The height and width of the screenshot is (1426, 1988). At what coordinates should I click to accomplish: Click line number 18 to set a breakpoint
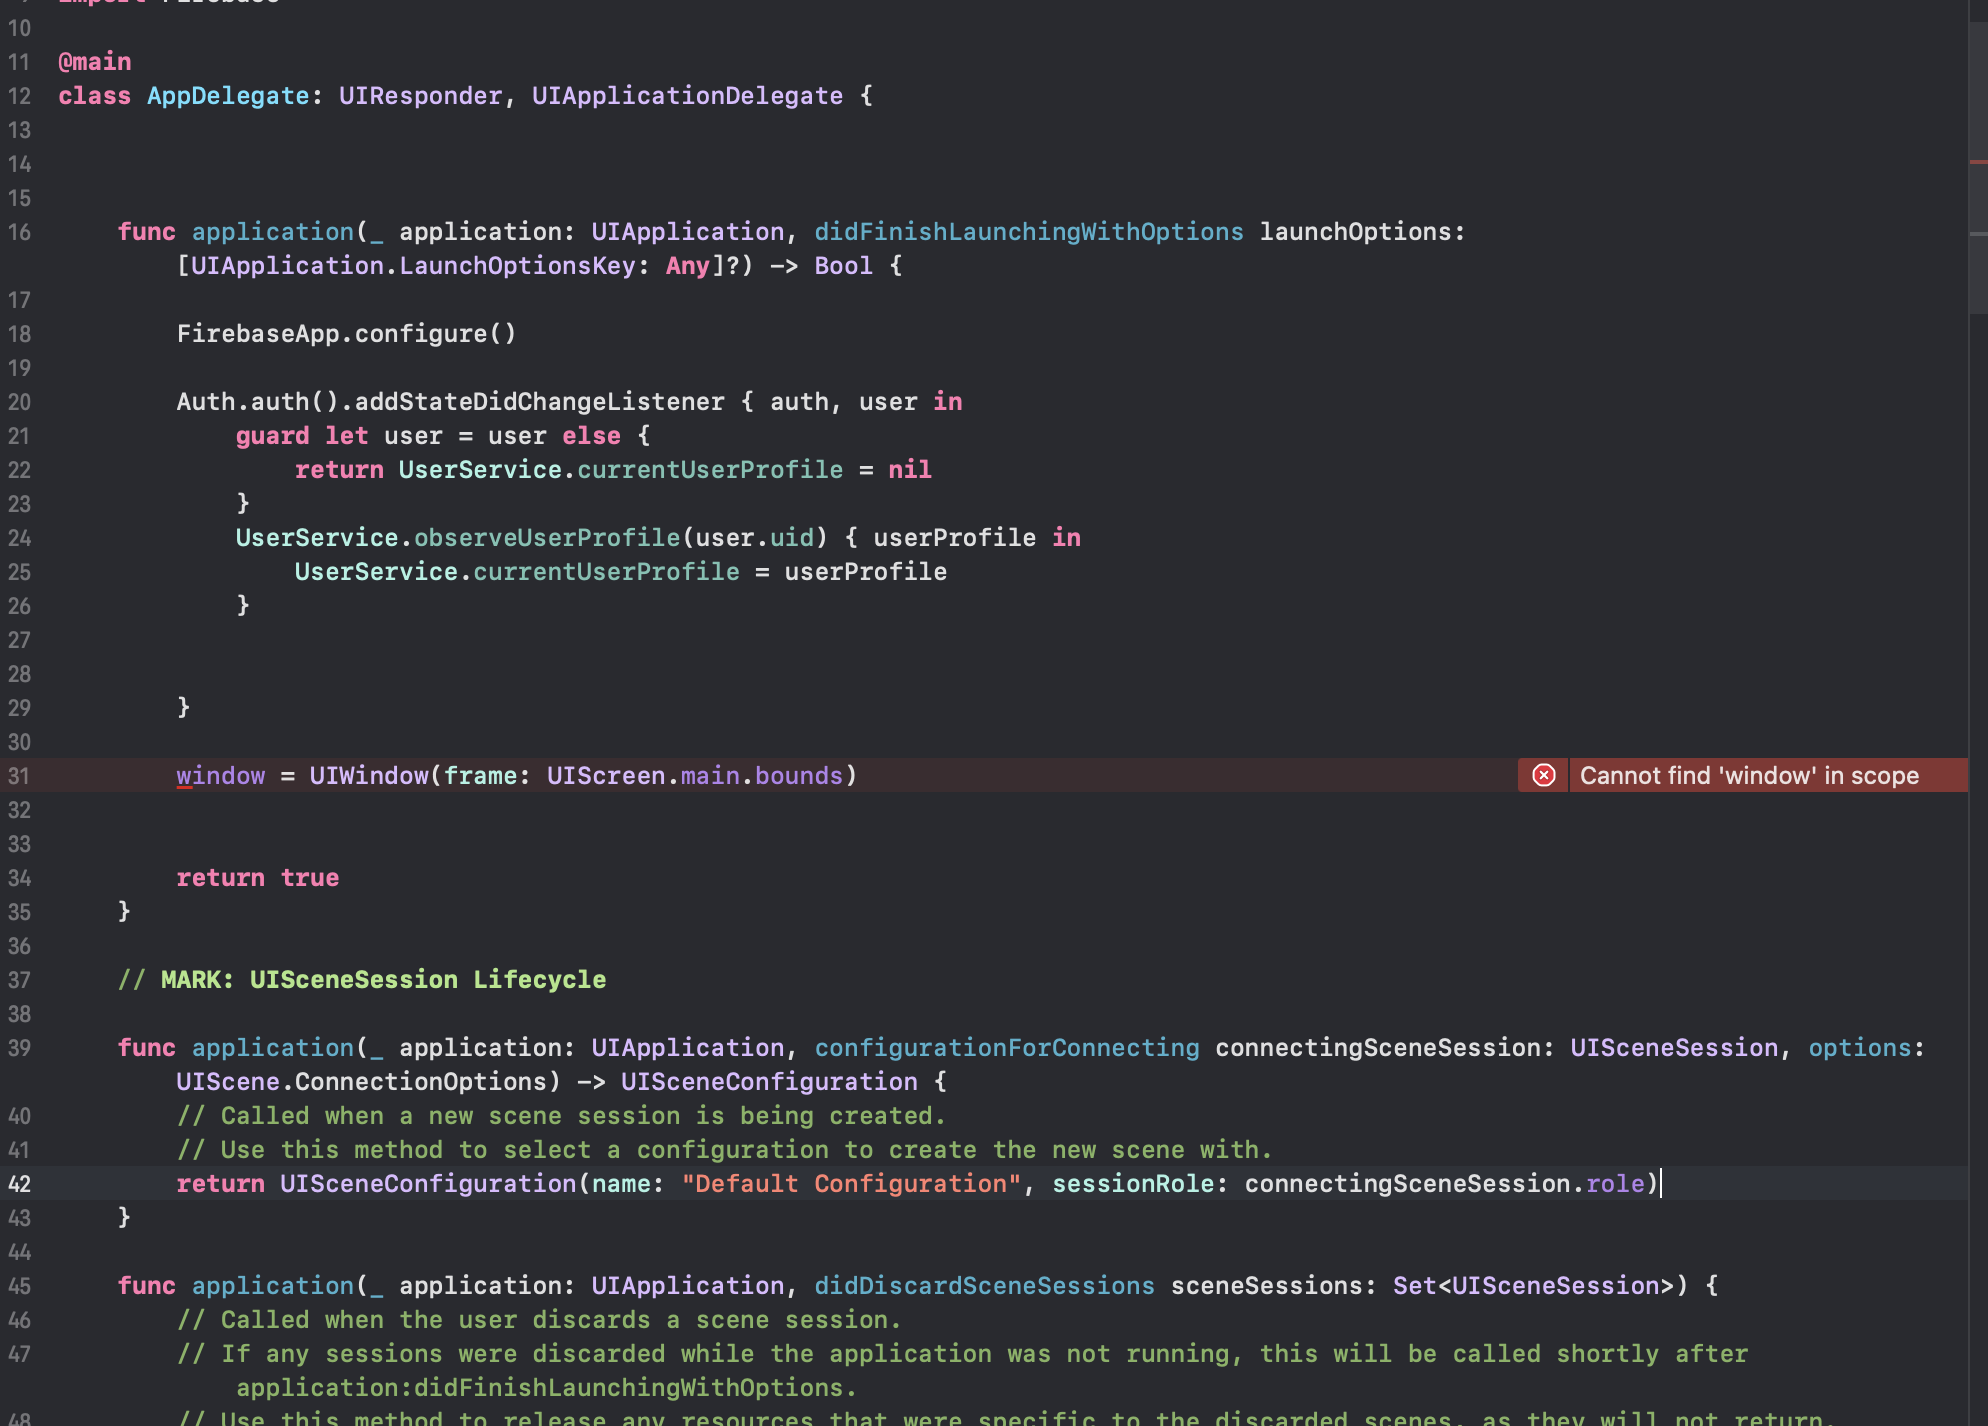pyautogui.click(x=19, y=334)
